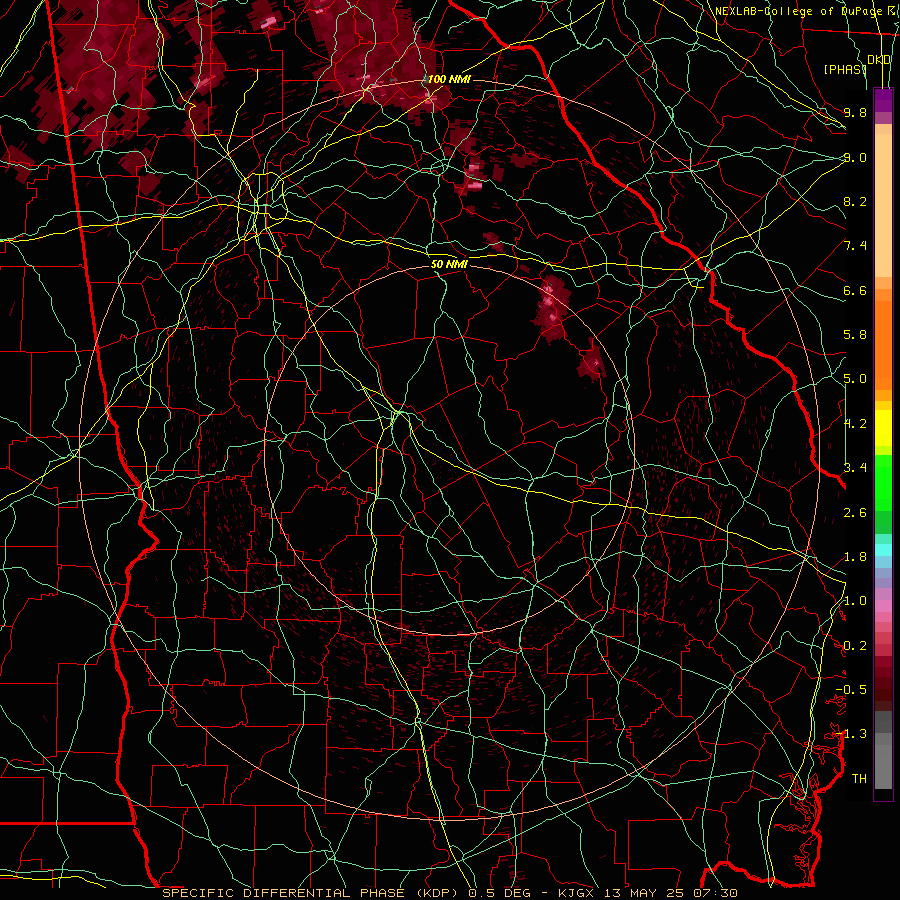Screen dimensions: 900x900
Task: Click the 5.0 scale value
Action: pos(855,379)
